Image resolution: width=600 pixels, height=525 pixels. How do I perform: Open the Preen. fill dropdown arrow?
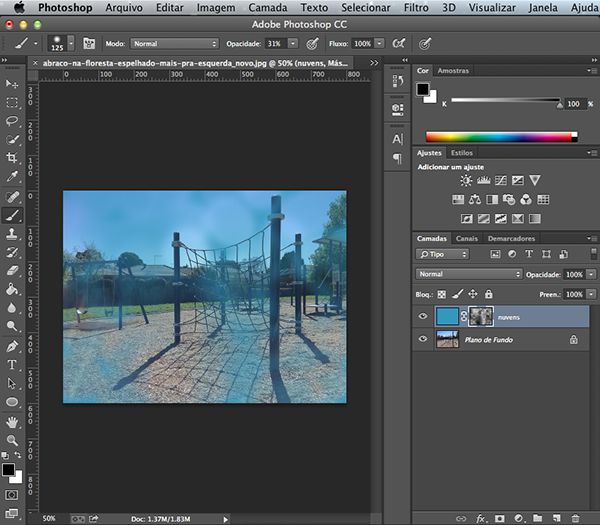[592, 294]
